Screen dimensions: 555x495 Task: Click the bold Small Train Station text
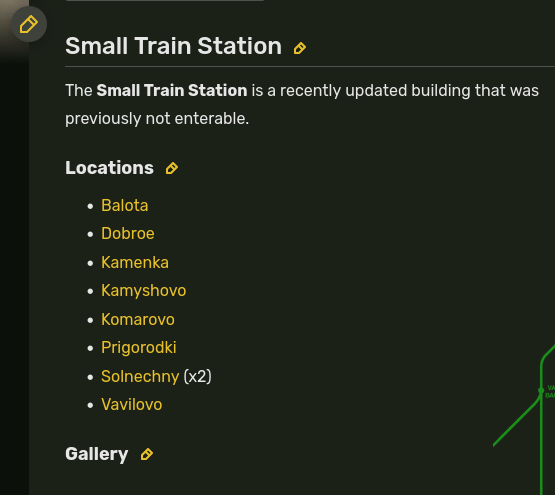[x=172, y=90]
